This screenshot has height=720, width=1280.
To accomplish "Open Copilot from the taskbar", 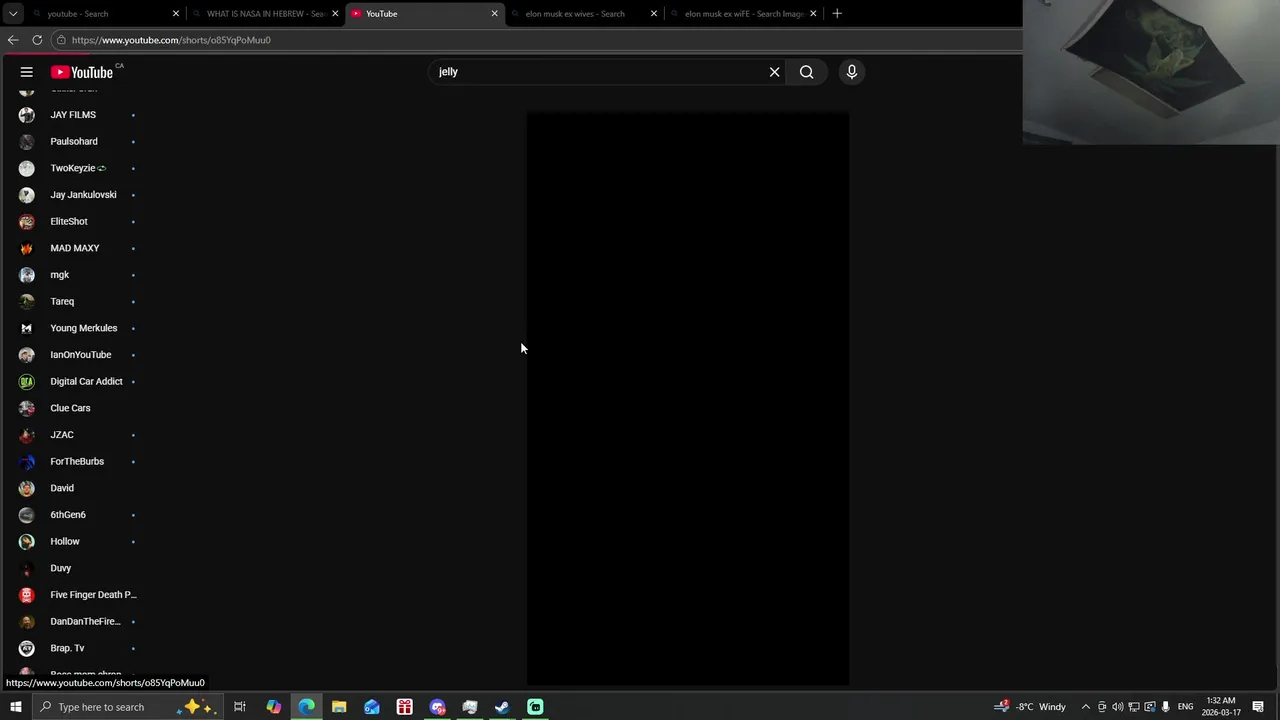I will pos(273,707).
